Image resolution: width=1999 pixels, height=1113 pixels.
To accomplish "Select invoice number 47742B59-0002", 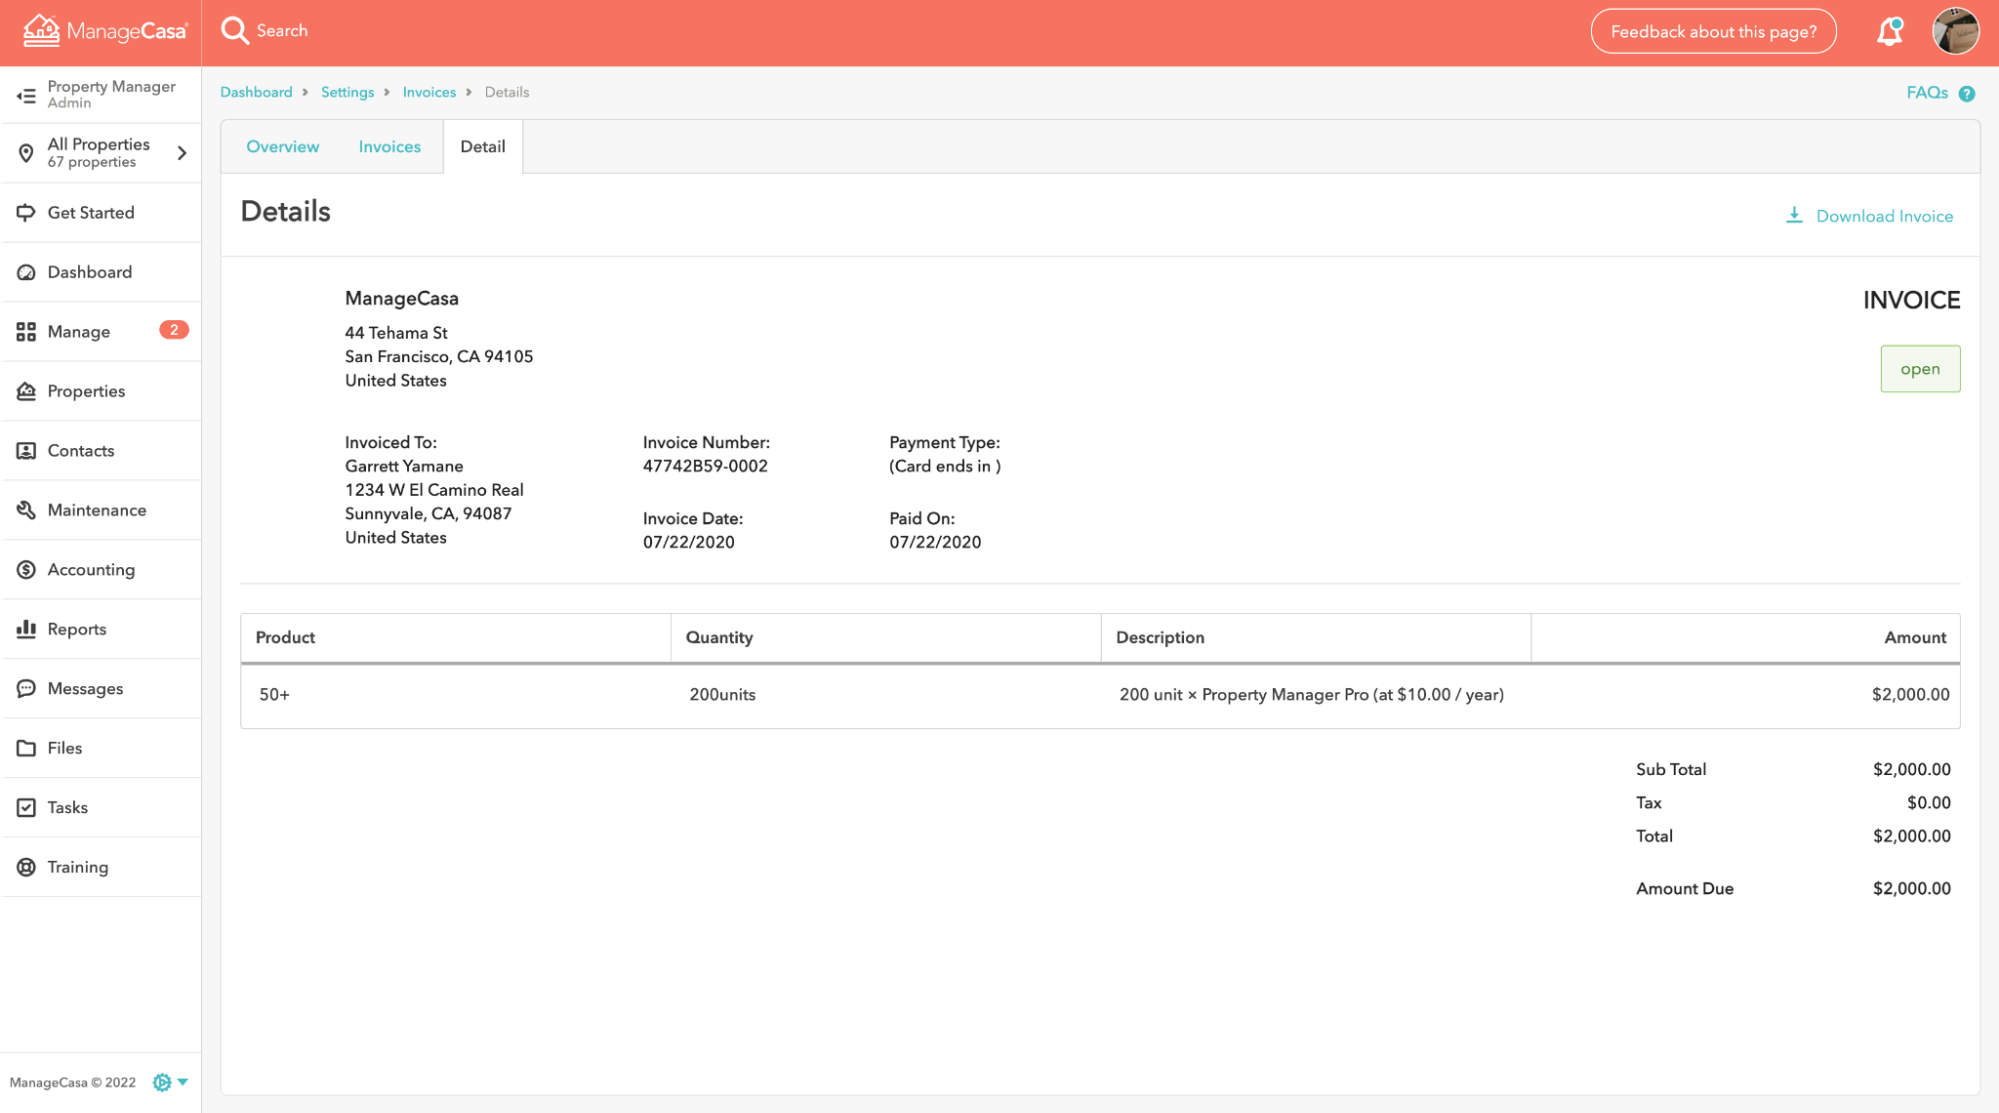I will (x=705, y=466).
